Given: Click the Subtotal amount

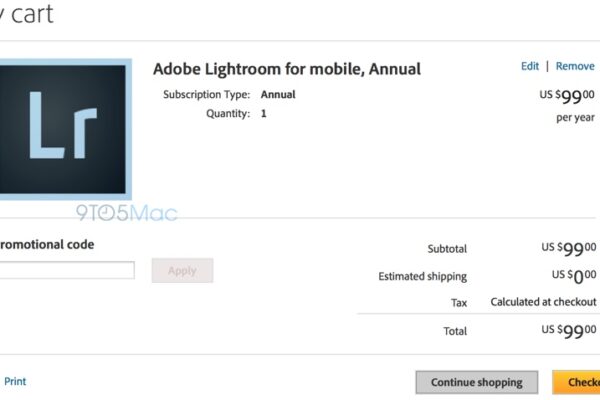Looking at the screenshot, I should (569, 249).
